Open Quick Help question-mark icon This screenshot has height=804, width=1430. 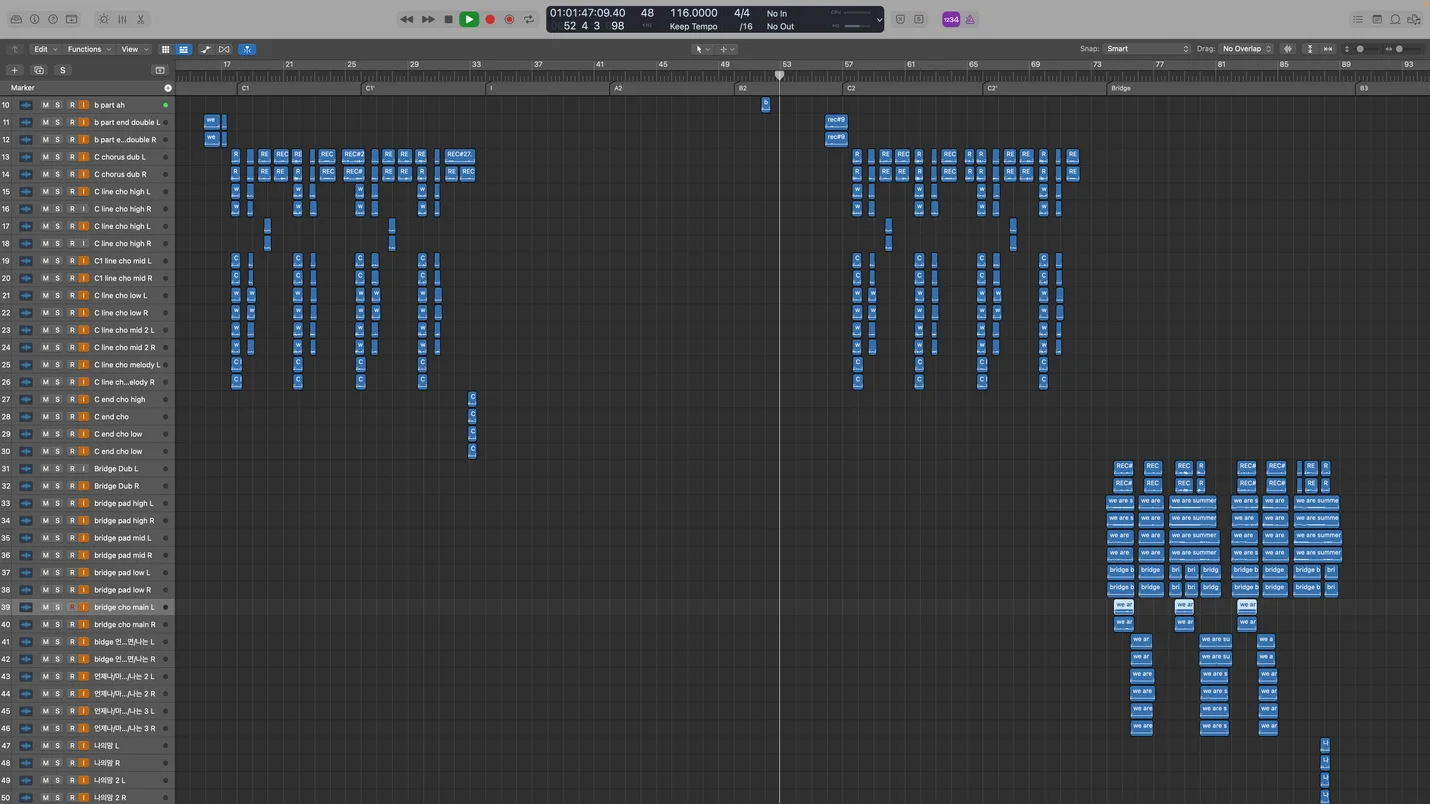pyautogui.click(x=53, y=19)
